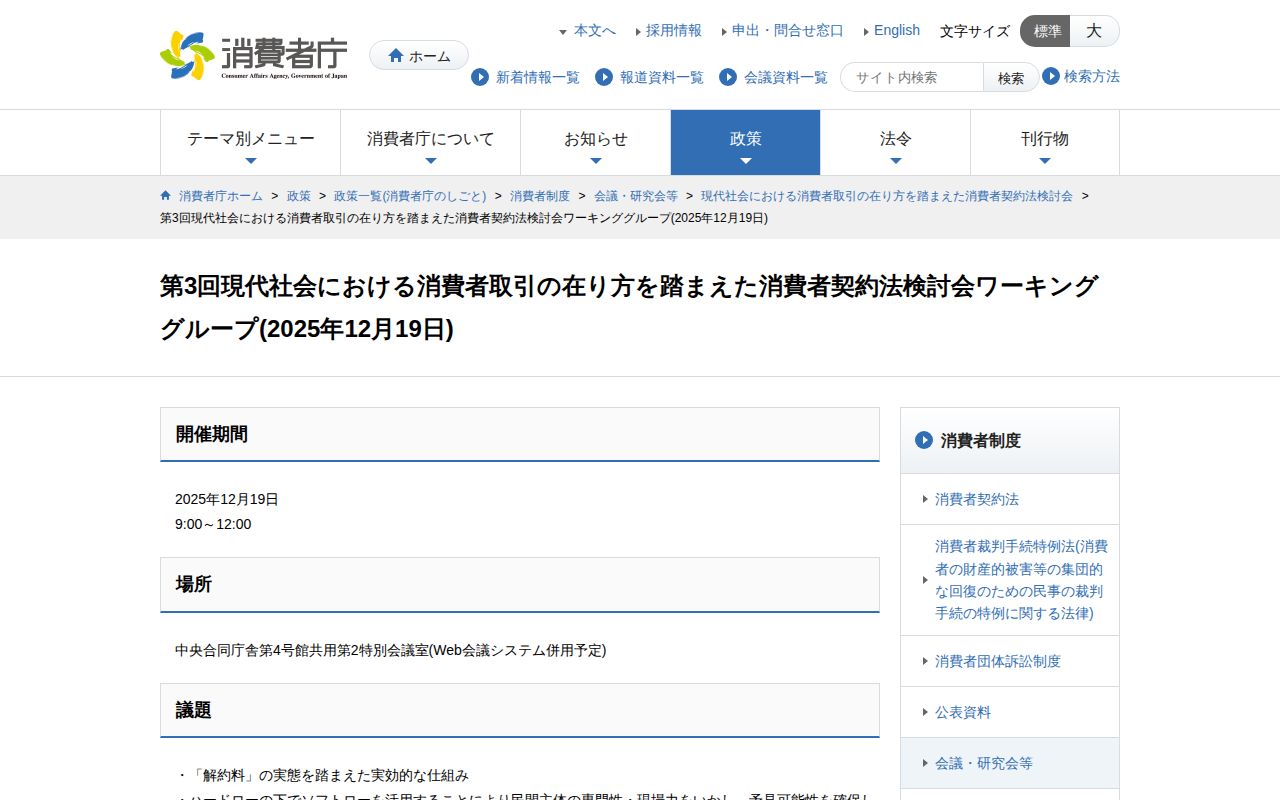Open the 刊行物 navigation menu
This screenshot has width=1280, height=800.
[1045, 143]
